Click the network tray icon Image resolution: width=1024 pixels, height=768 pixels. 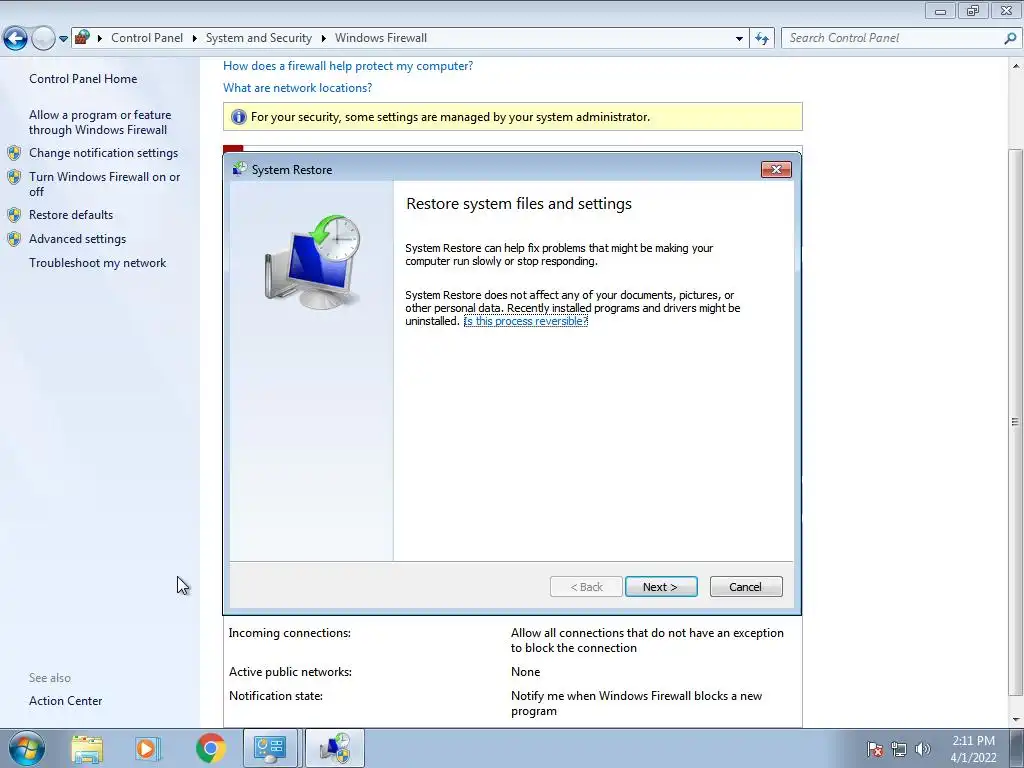899,749
